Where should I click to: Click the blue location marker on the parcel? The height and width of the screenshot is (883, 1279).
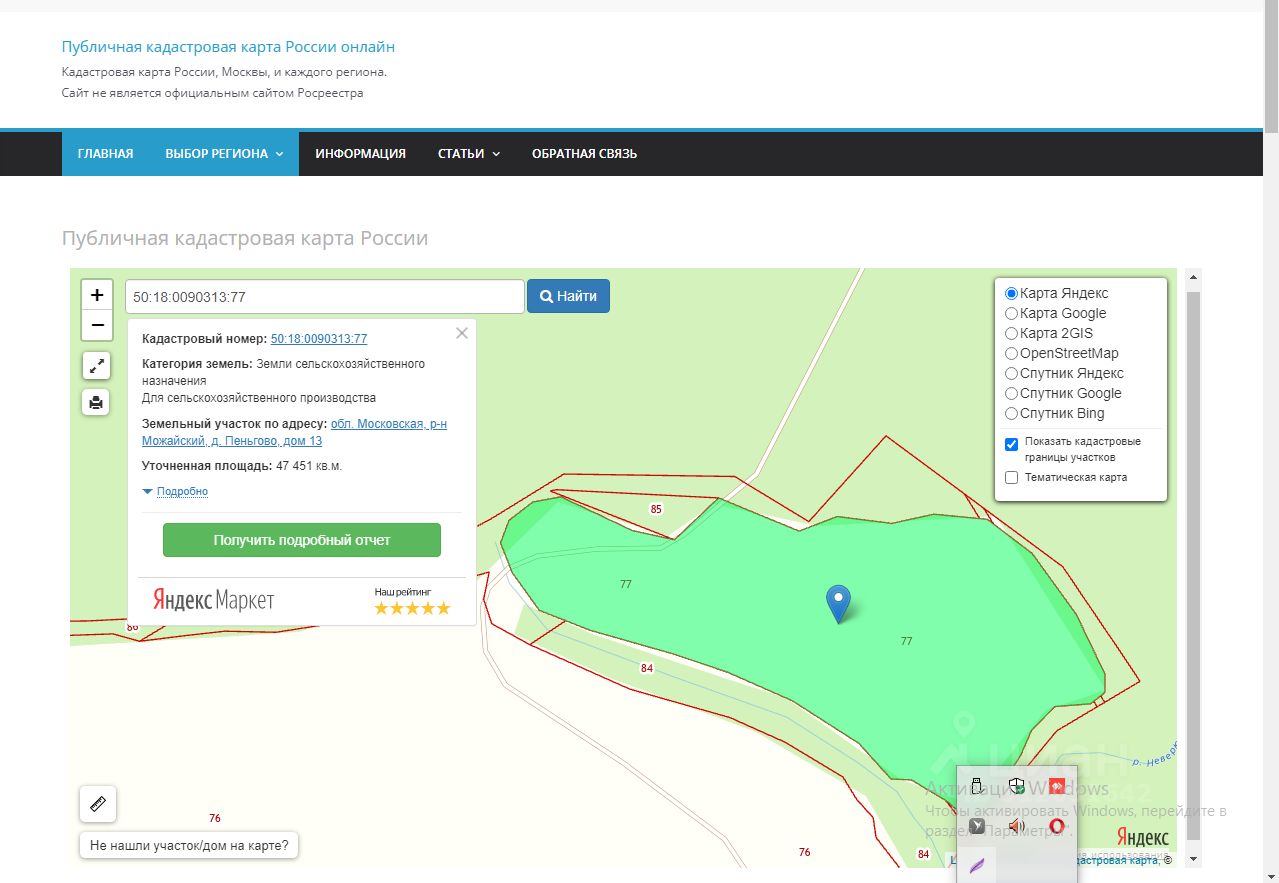pyautogui.click(x=838, y=602)
